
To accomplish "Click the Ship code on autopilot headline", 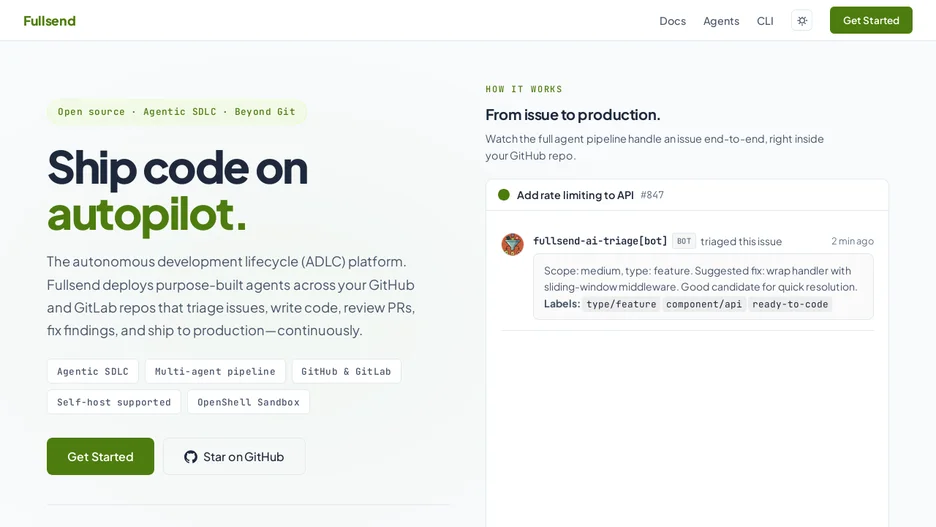I will click(177, 190).
